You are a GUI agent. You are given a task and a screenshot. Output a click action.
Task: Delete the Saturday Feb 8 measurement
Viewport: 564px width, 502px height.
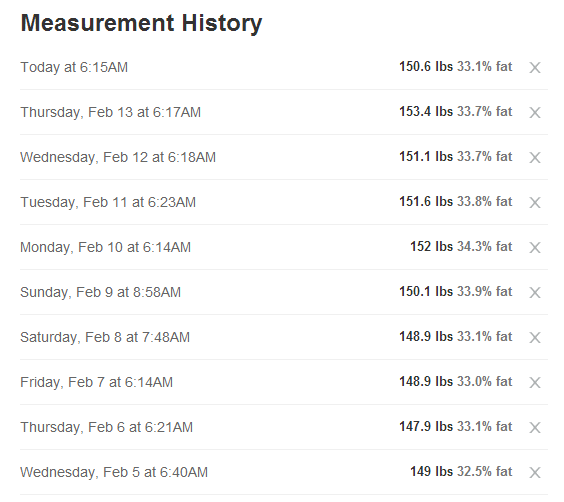535,337
